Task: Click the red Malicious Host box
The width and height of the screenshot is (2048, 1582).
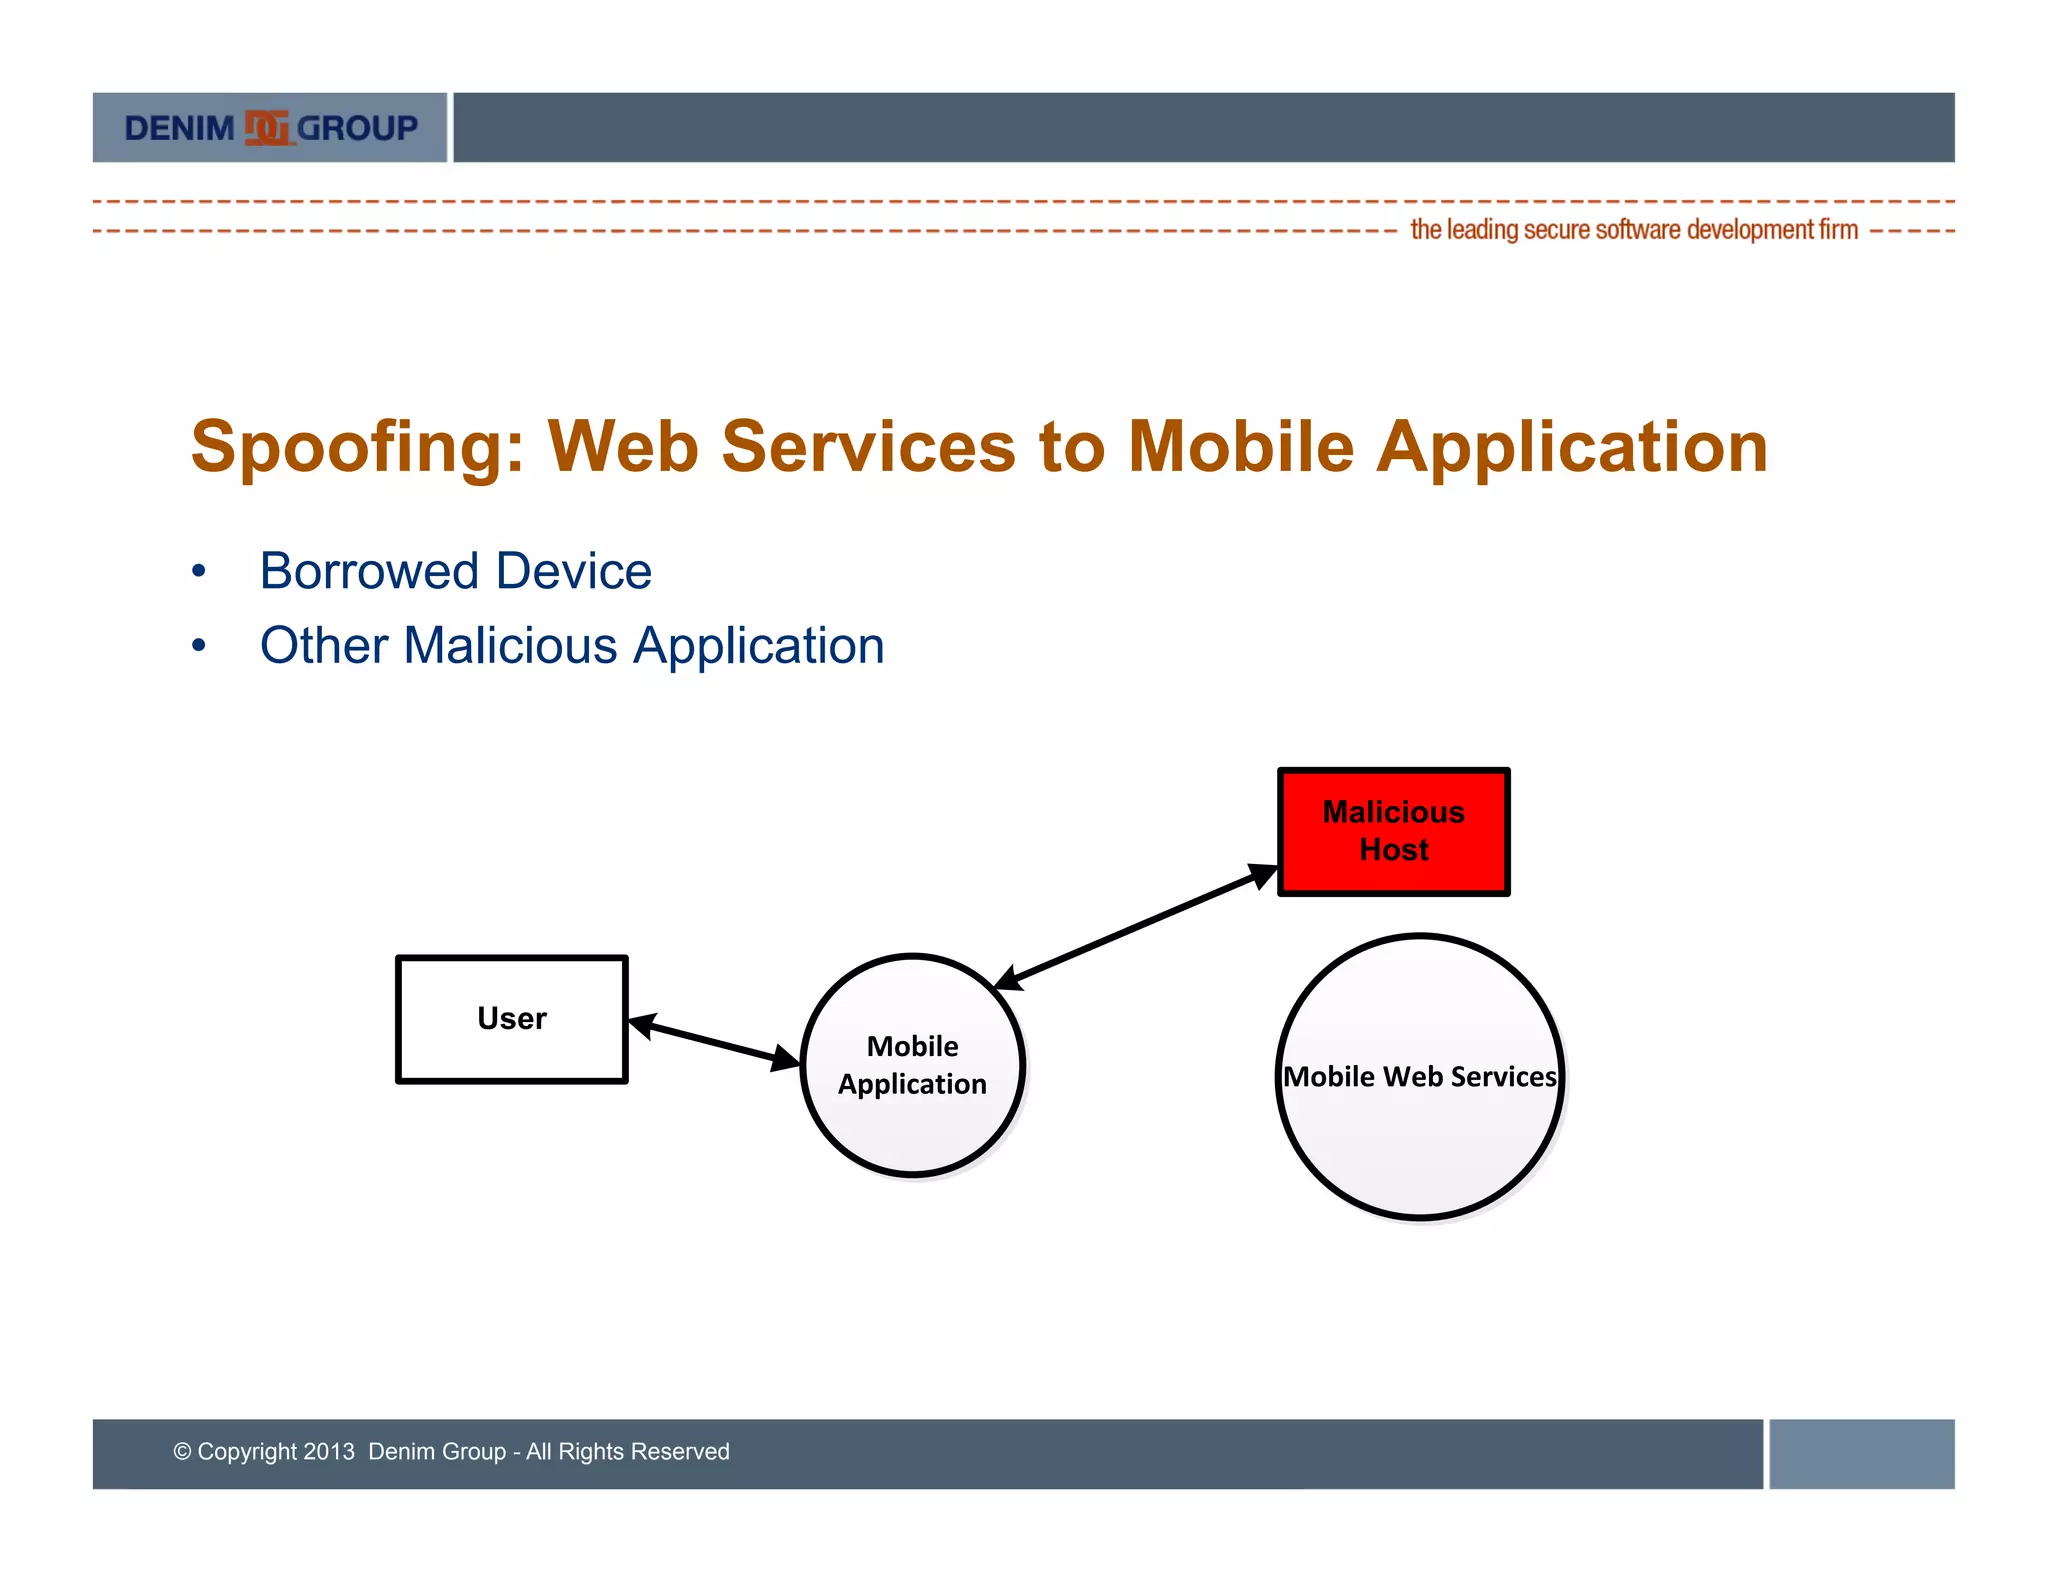Action: click(1393, 831)
